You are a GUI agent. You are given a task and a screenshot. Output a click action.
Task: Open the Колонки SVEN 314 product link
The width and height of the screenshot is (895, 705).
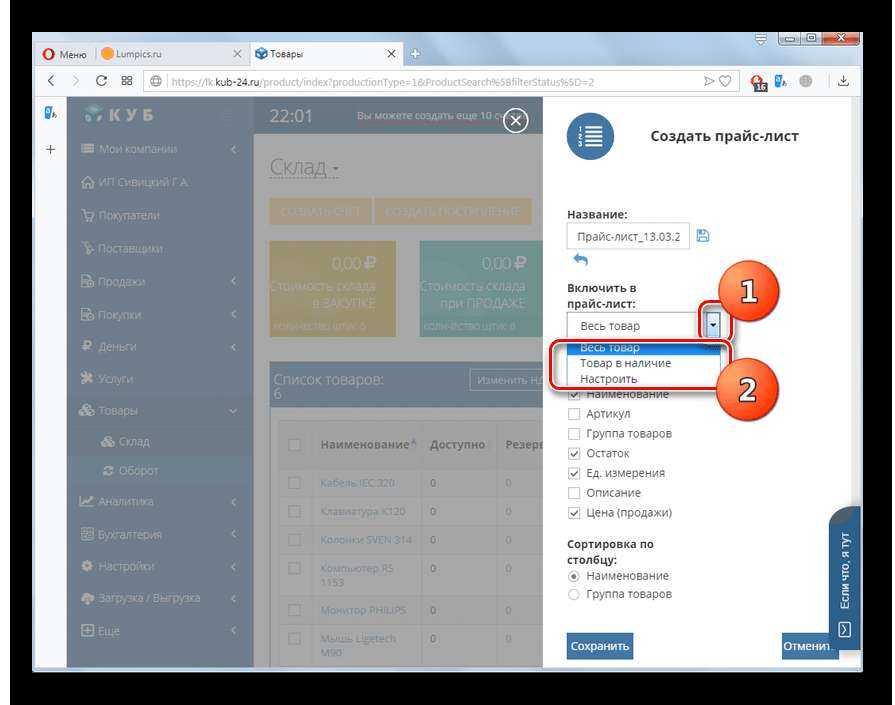pos(366,539)
